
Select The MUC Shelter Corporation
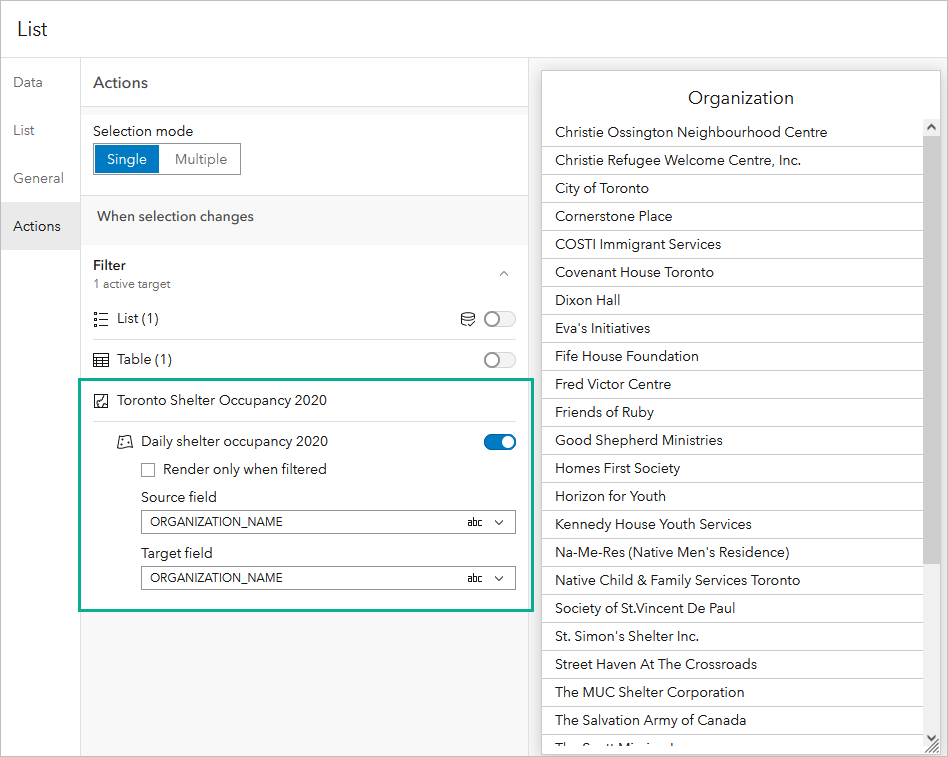[732, 693]
